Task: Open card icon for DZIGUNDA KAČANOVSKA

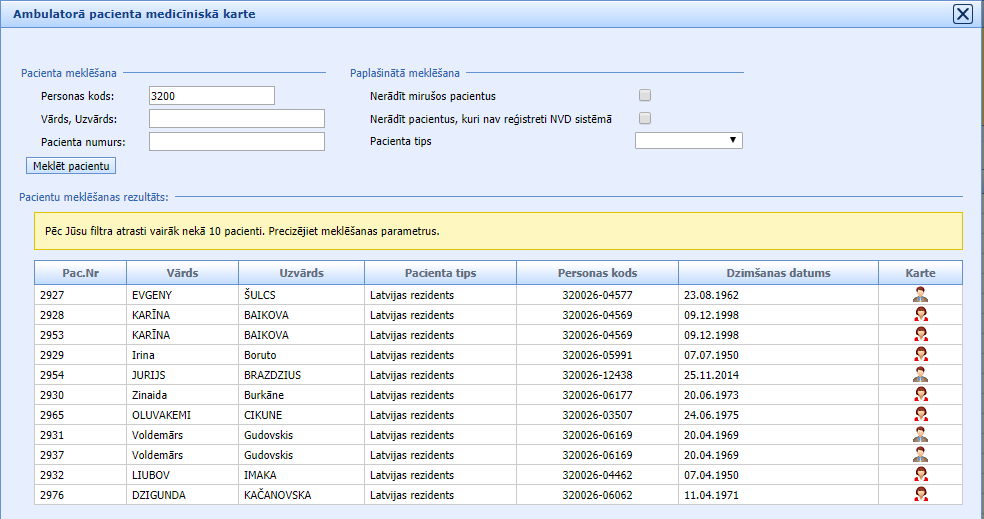Action: click(920, 494)
